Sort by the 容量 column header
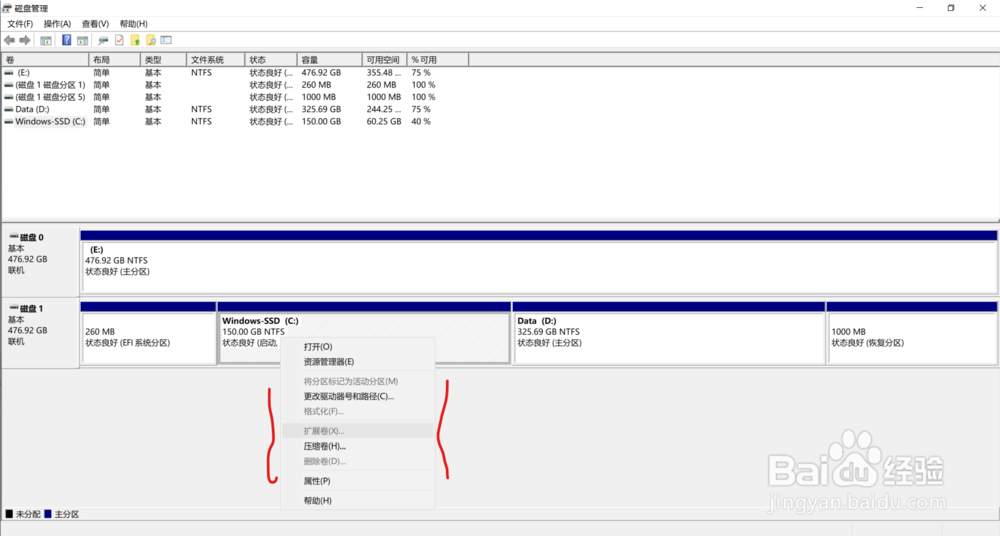Image resolution: width=1000 pixels, height=536 pixels. [x=330, y=59]
